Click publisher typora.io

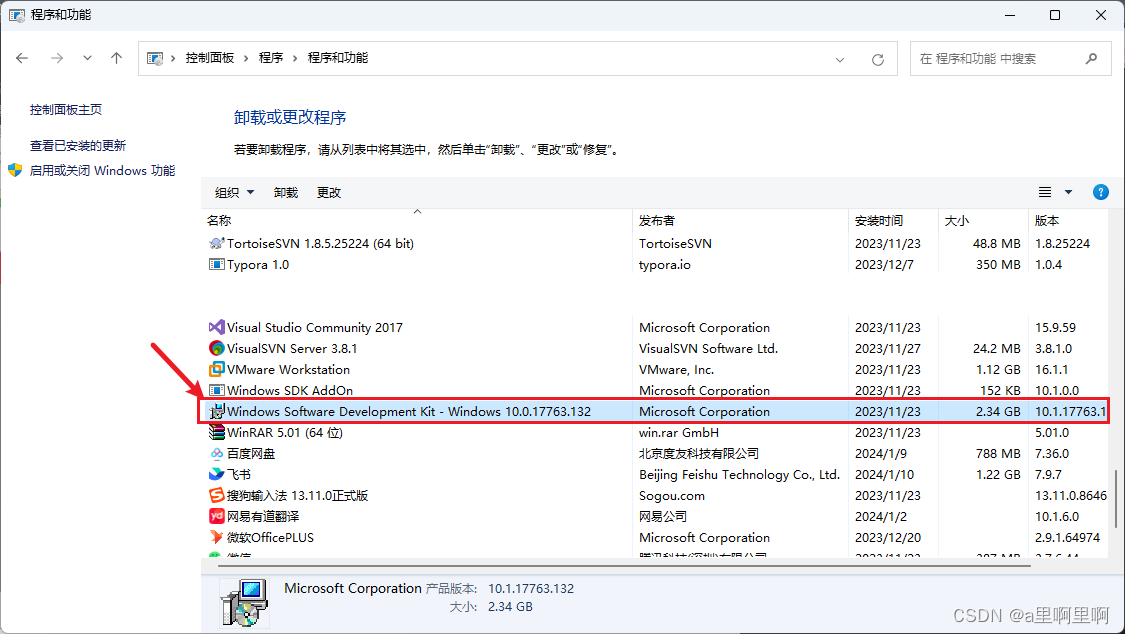pos(664,265)
